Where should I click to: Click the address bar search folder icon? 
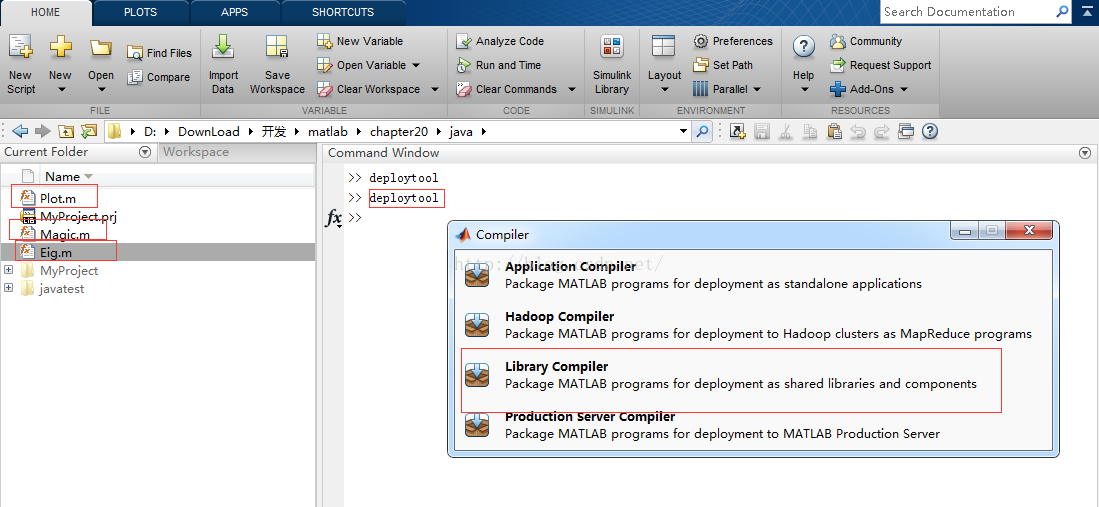[x=702, y=132]
